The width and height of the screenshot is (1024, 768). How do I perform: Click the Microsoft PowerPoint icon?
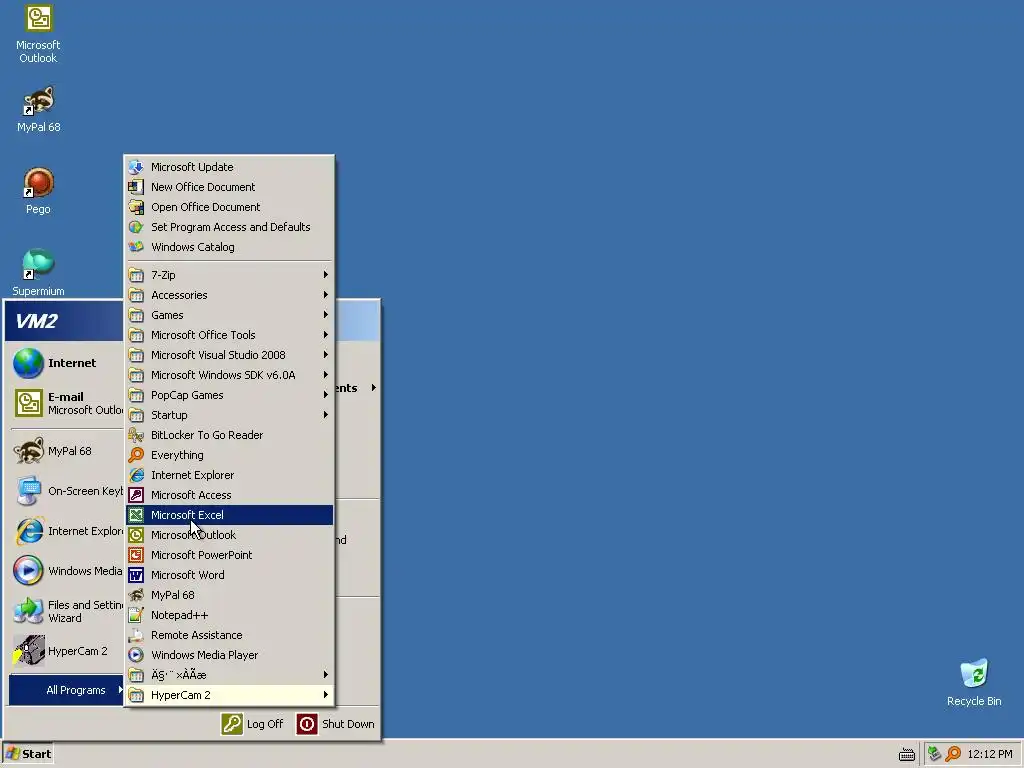pyautogui.click(x=136, y=555)
